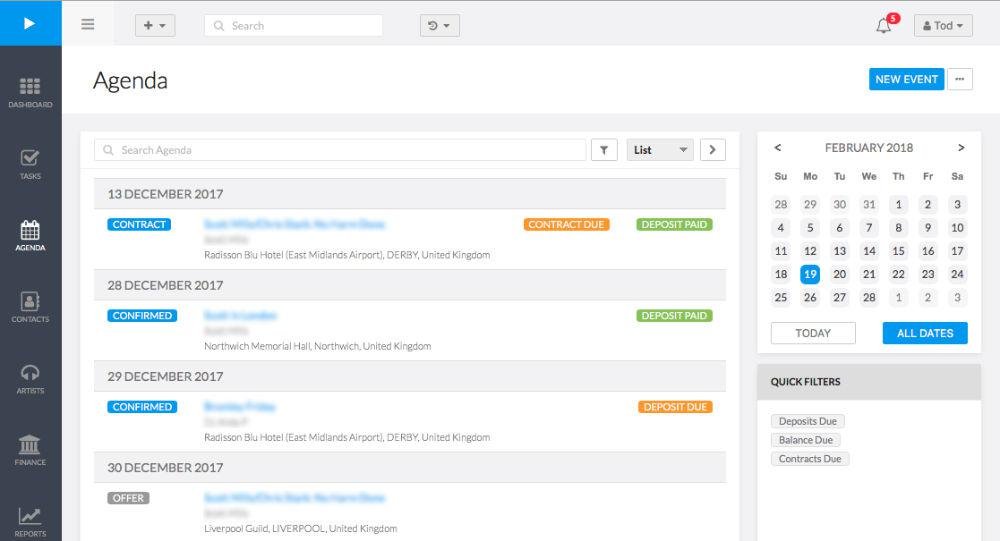The width and height of the screenshot is (1000, 541).
Task: Click the notifications bell icon
Action: click(884, 26)
